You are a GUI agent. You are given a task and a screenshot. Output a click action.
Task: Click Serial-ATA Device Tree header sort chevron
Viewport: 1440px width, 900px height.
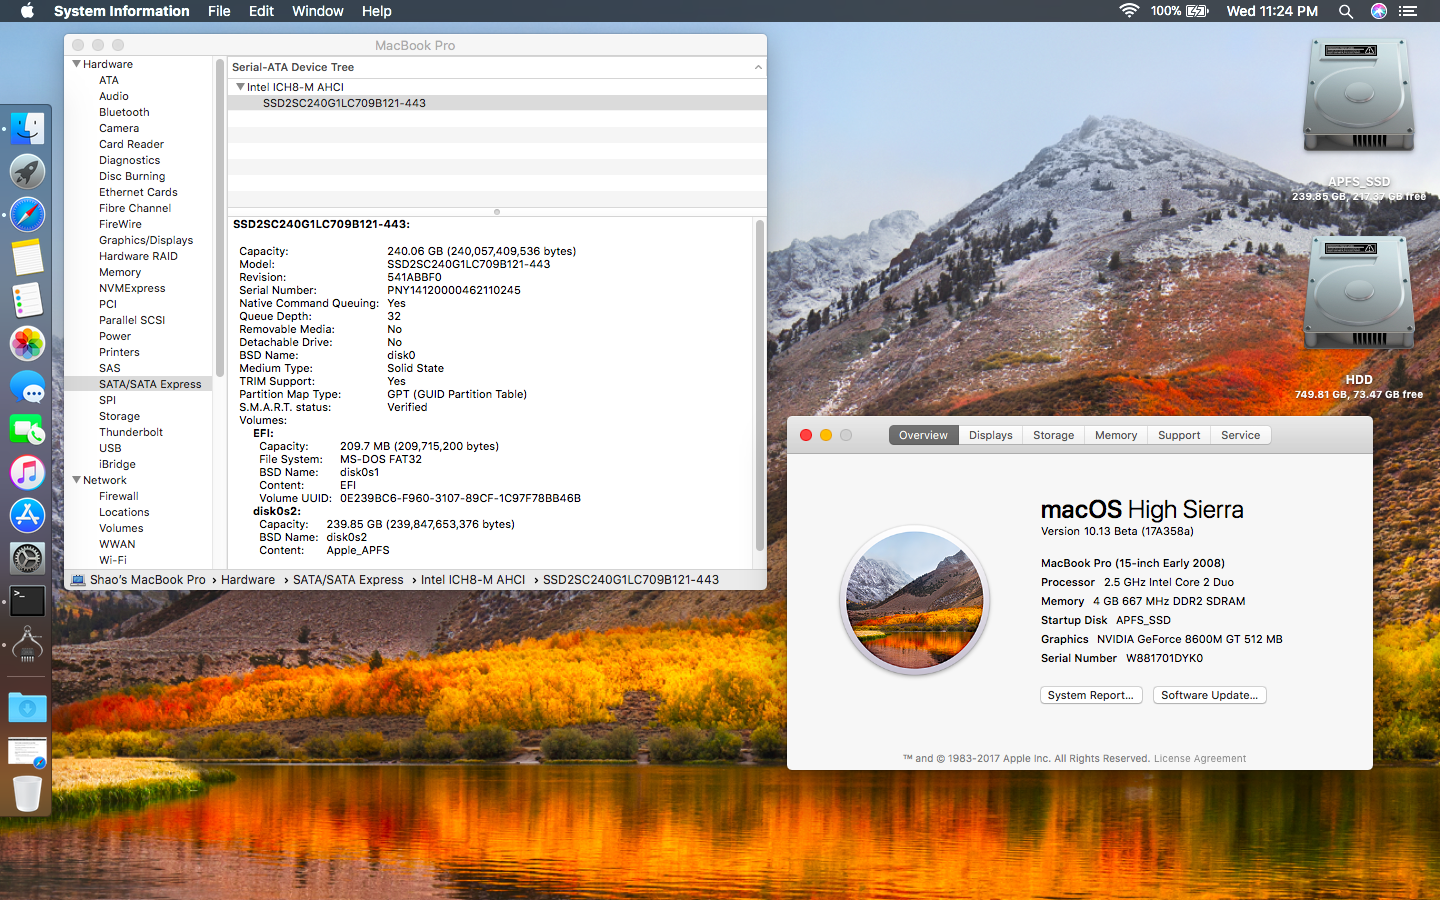tap(758, 67)
